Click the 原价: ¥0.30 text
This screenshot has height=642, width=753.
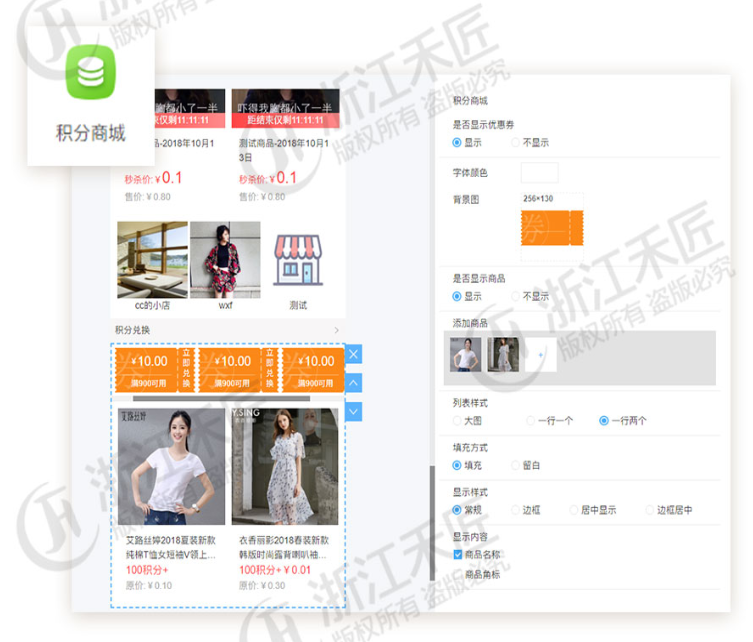[x=262, y=585]
